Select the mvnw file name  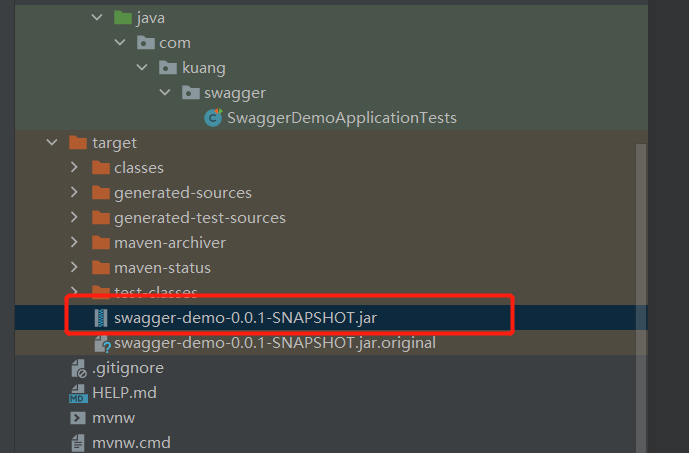pyautogui.click(x=113, y=418)
